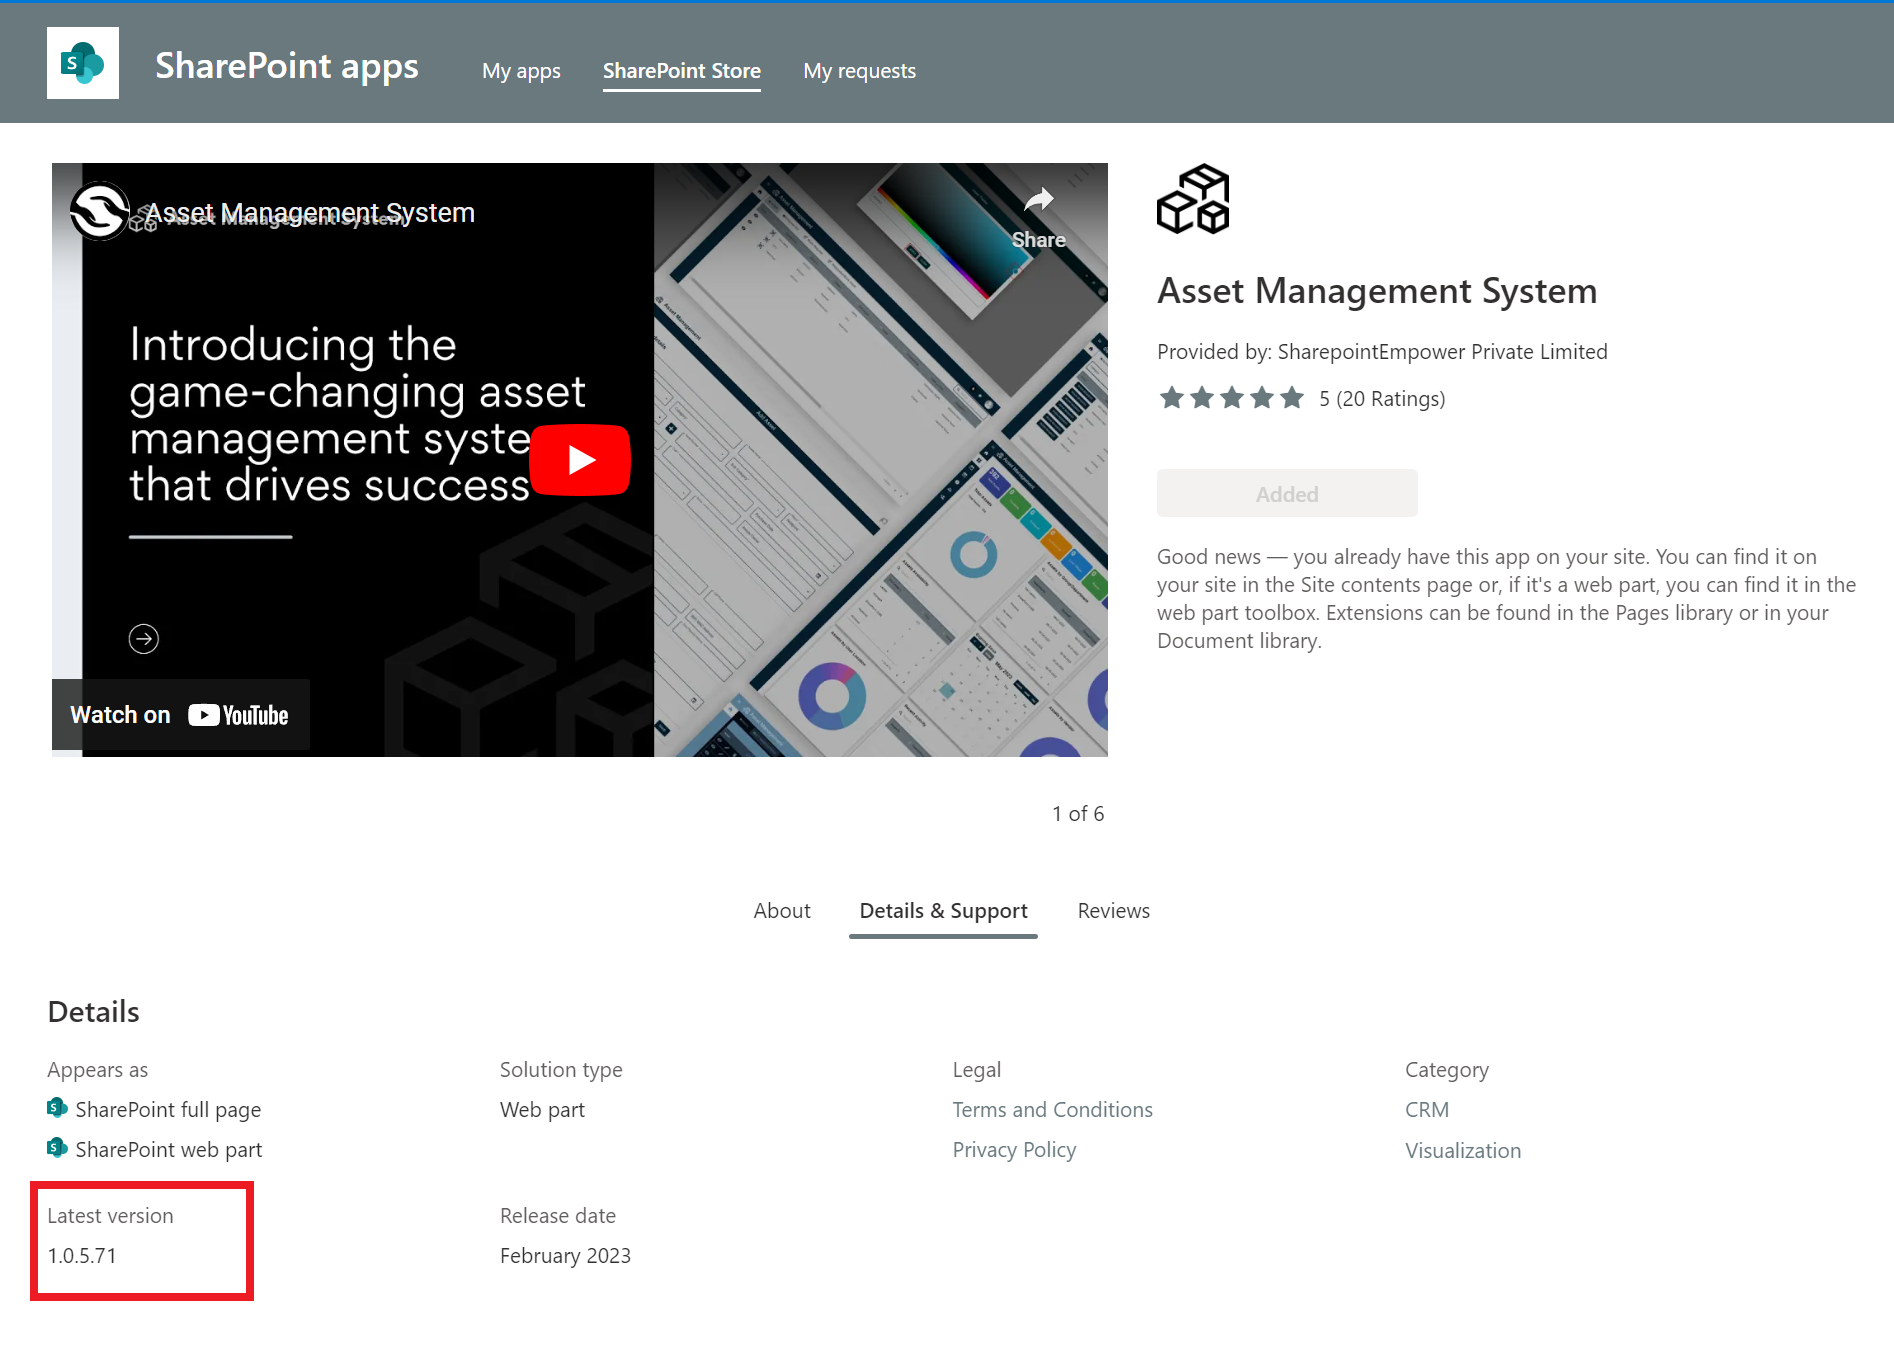Click the Asset Management System cube app icon
The width and height of the screenshot is (1894, 1352).
pos(1193,199)
